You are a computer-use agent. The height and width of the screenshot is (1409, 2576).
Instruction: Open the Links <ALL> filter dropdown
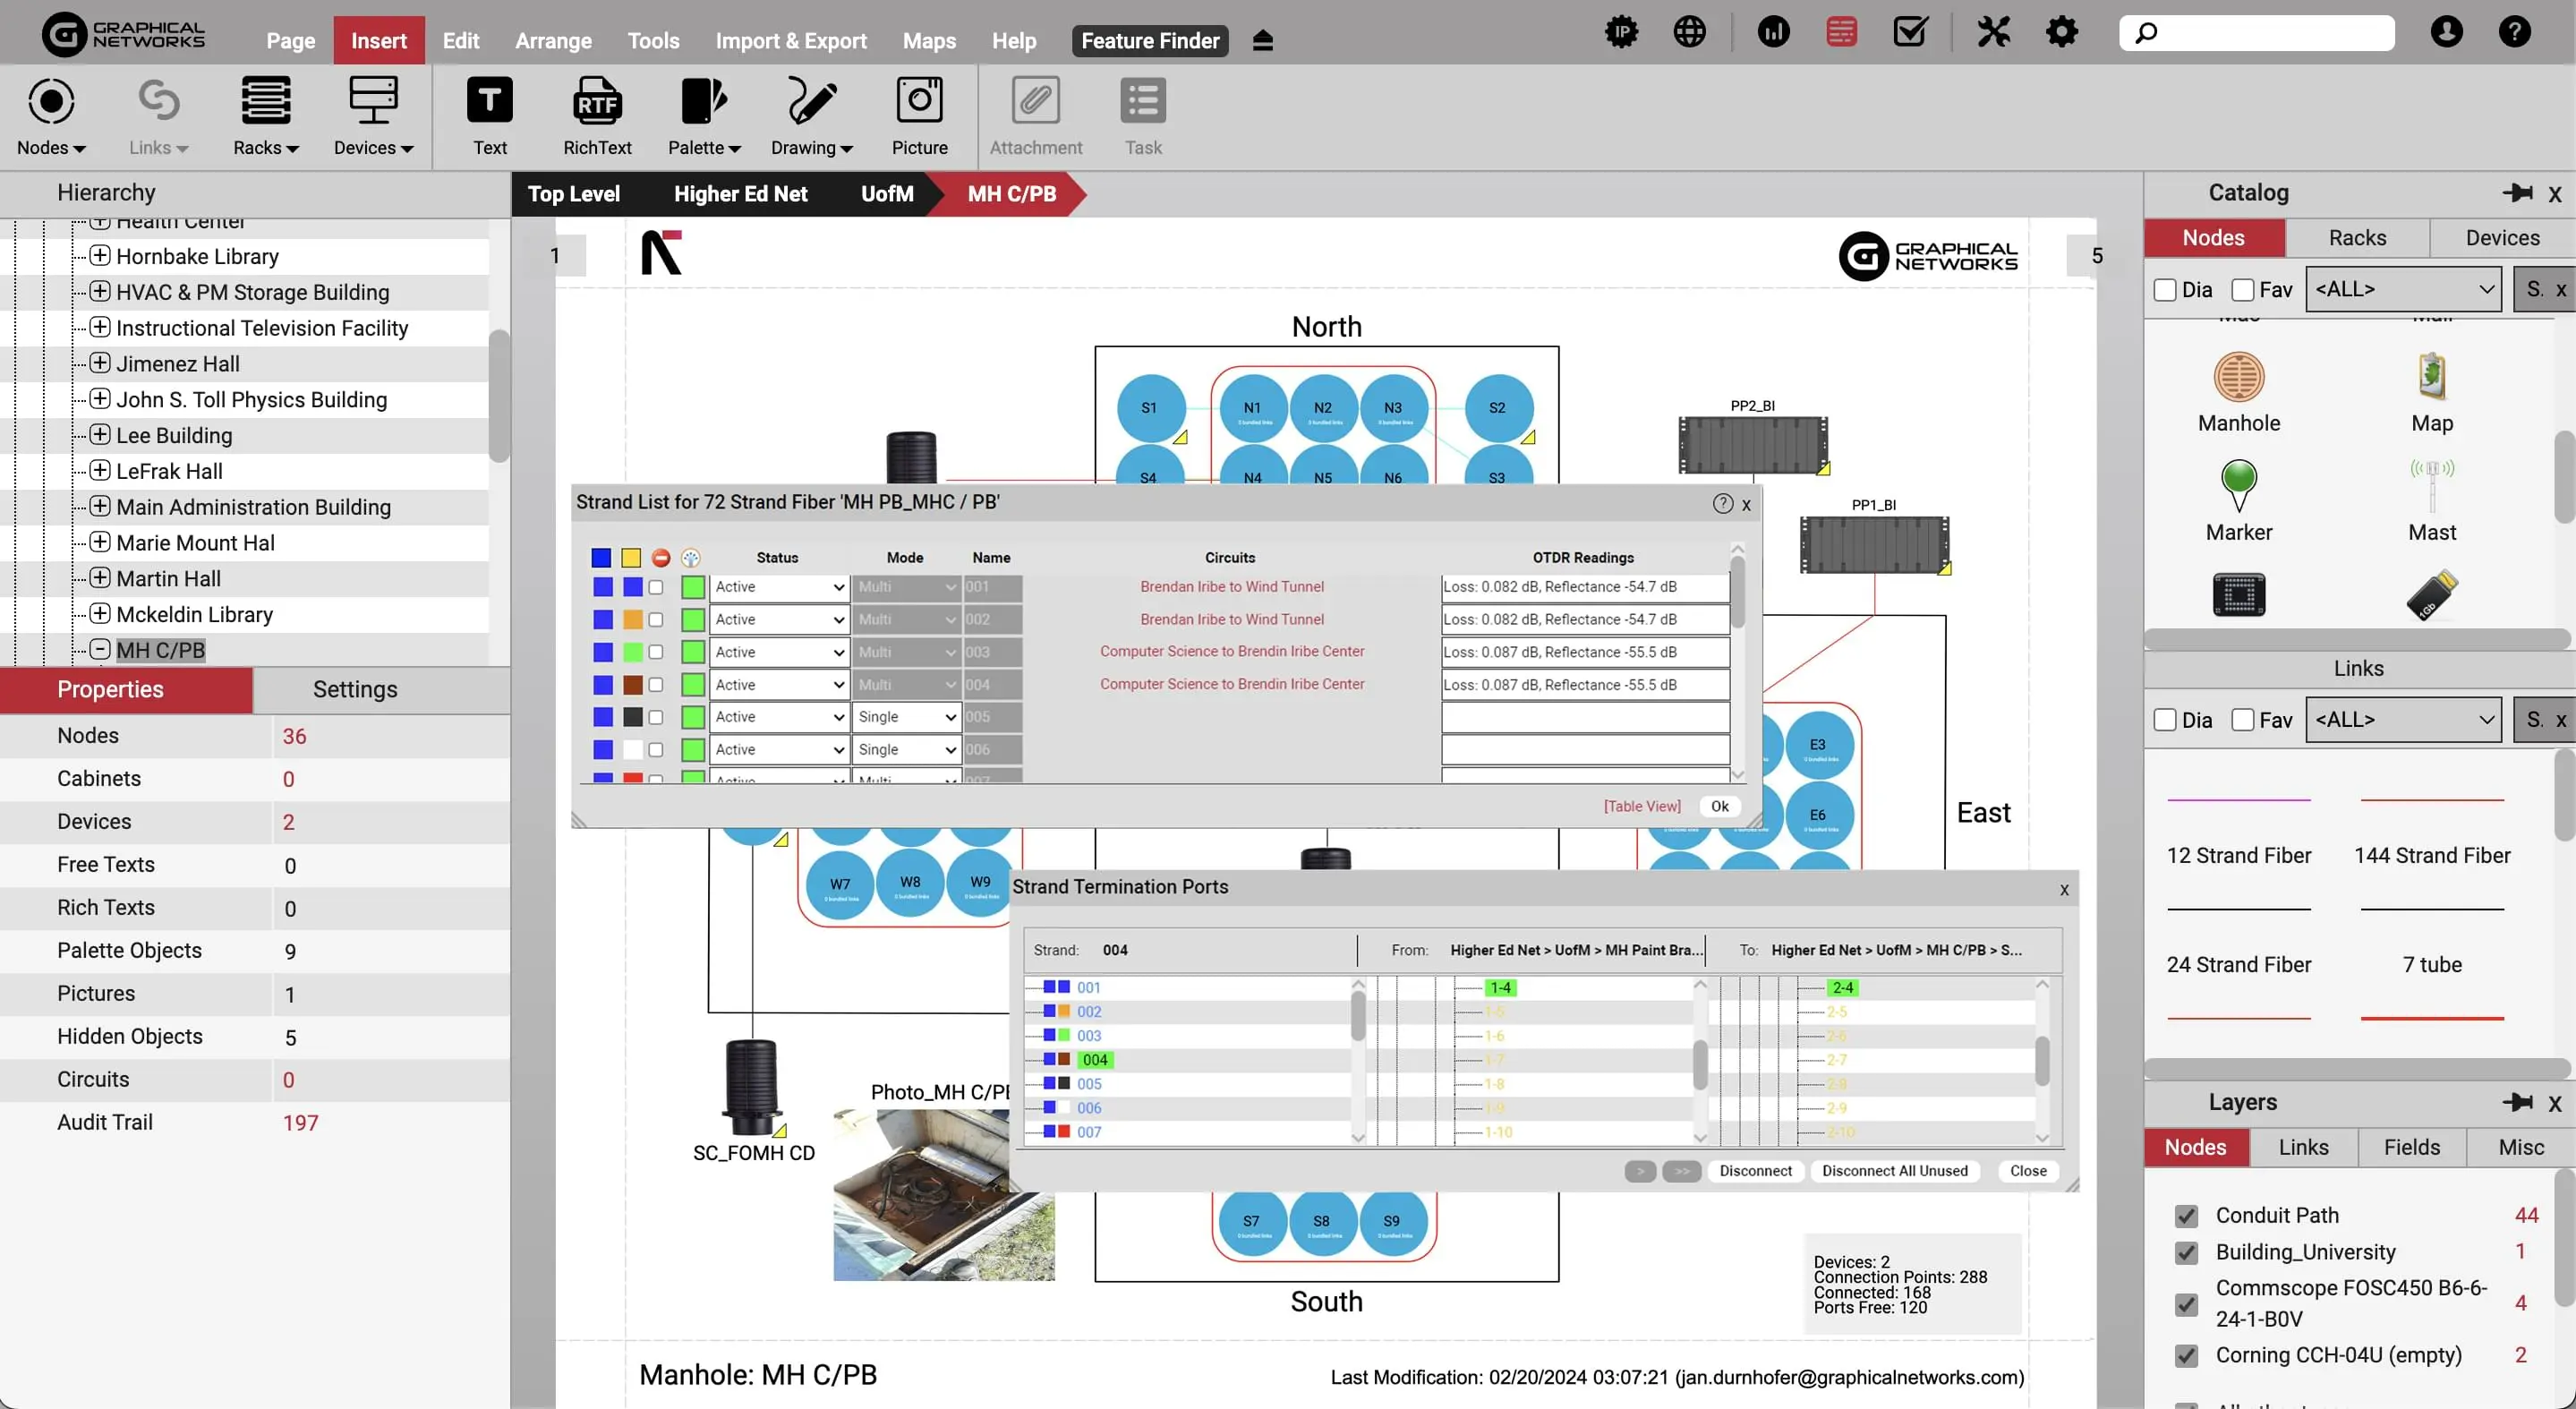click(x=2402, y=720)
